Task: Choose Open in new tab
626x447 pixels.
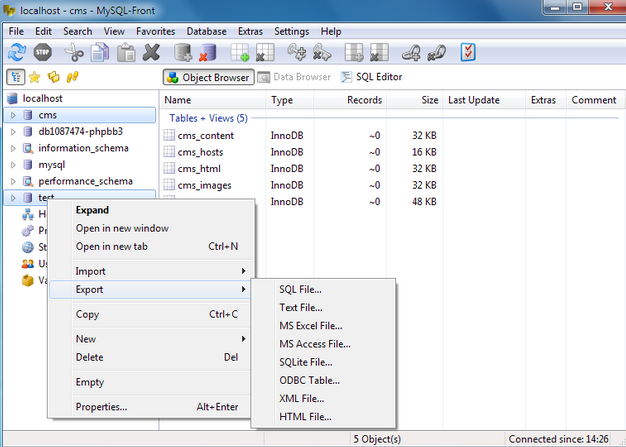Action: pyautogui.click(x=149, y=247)
